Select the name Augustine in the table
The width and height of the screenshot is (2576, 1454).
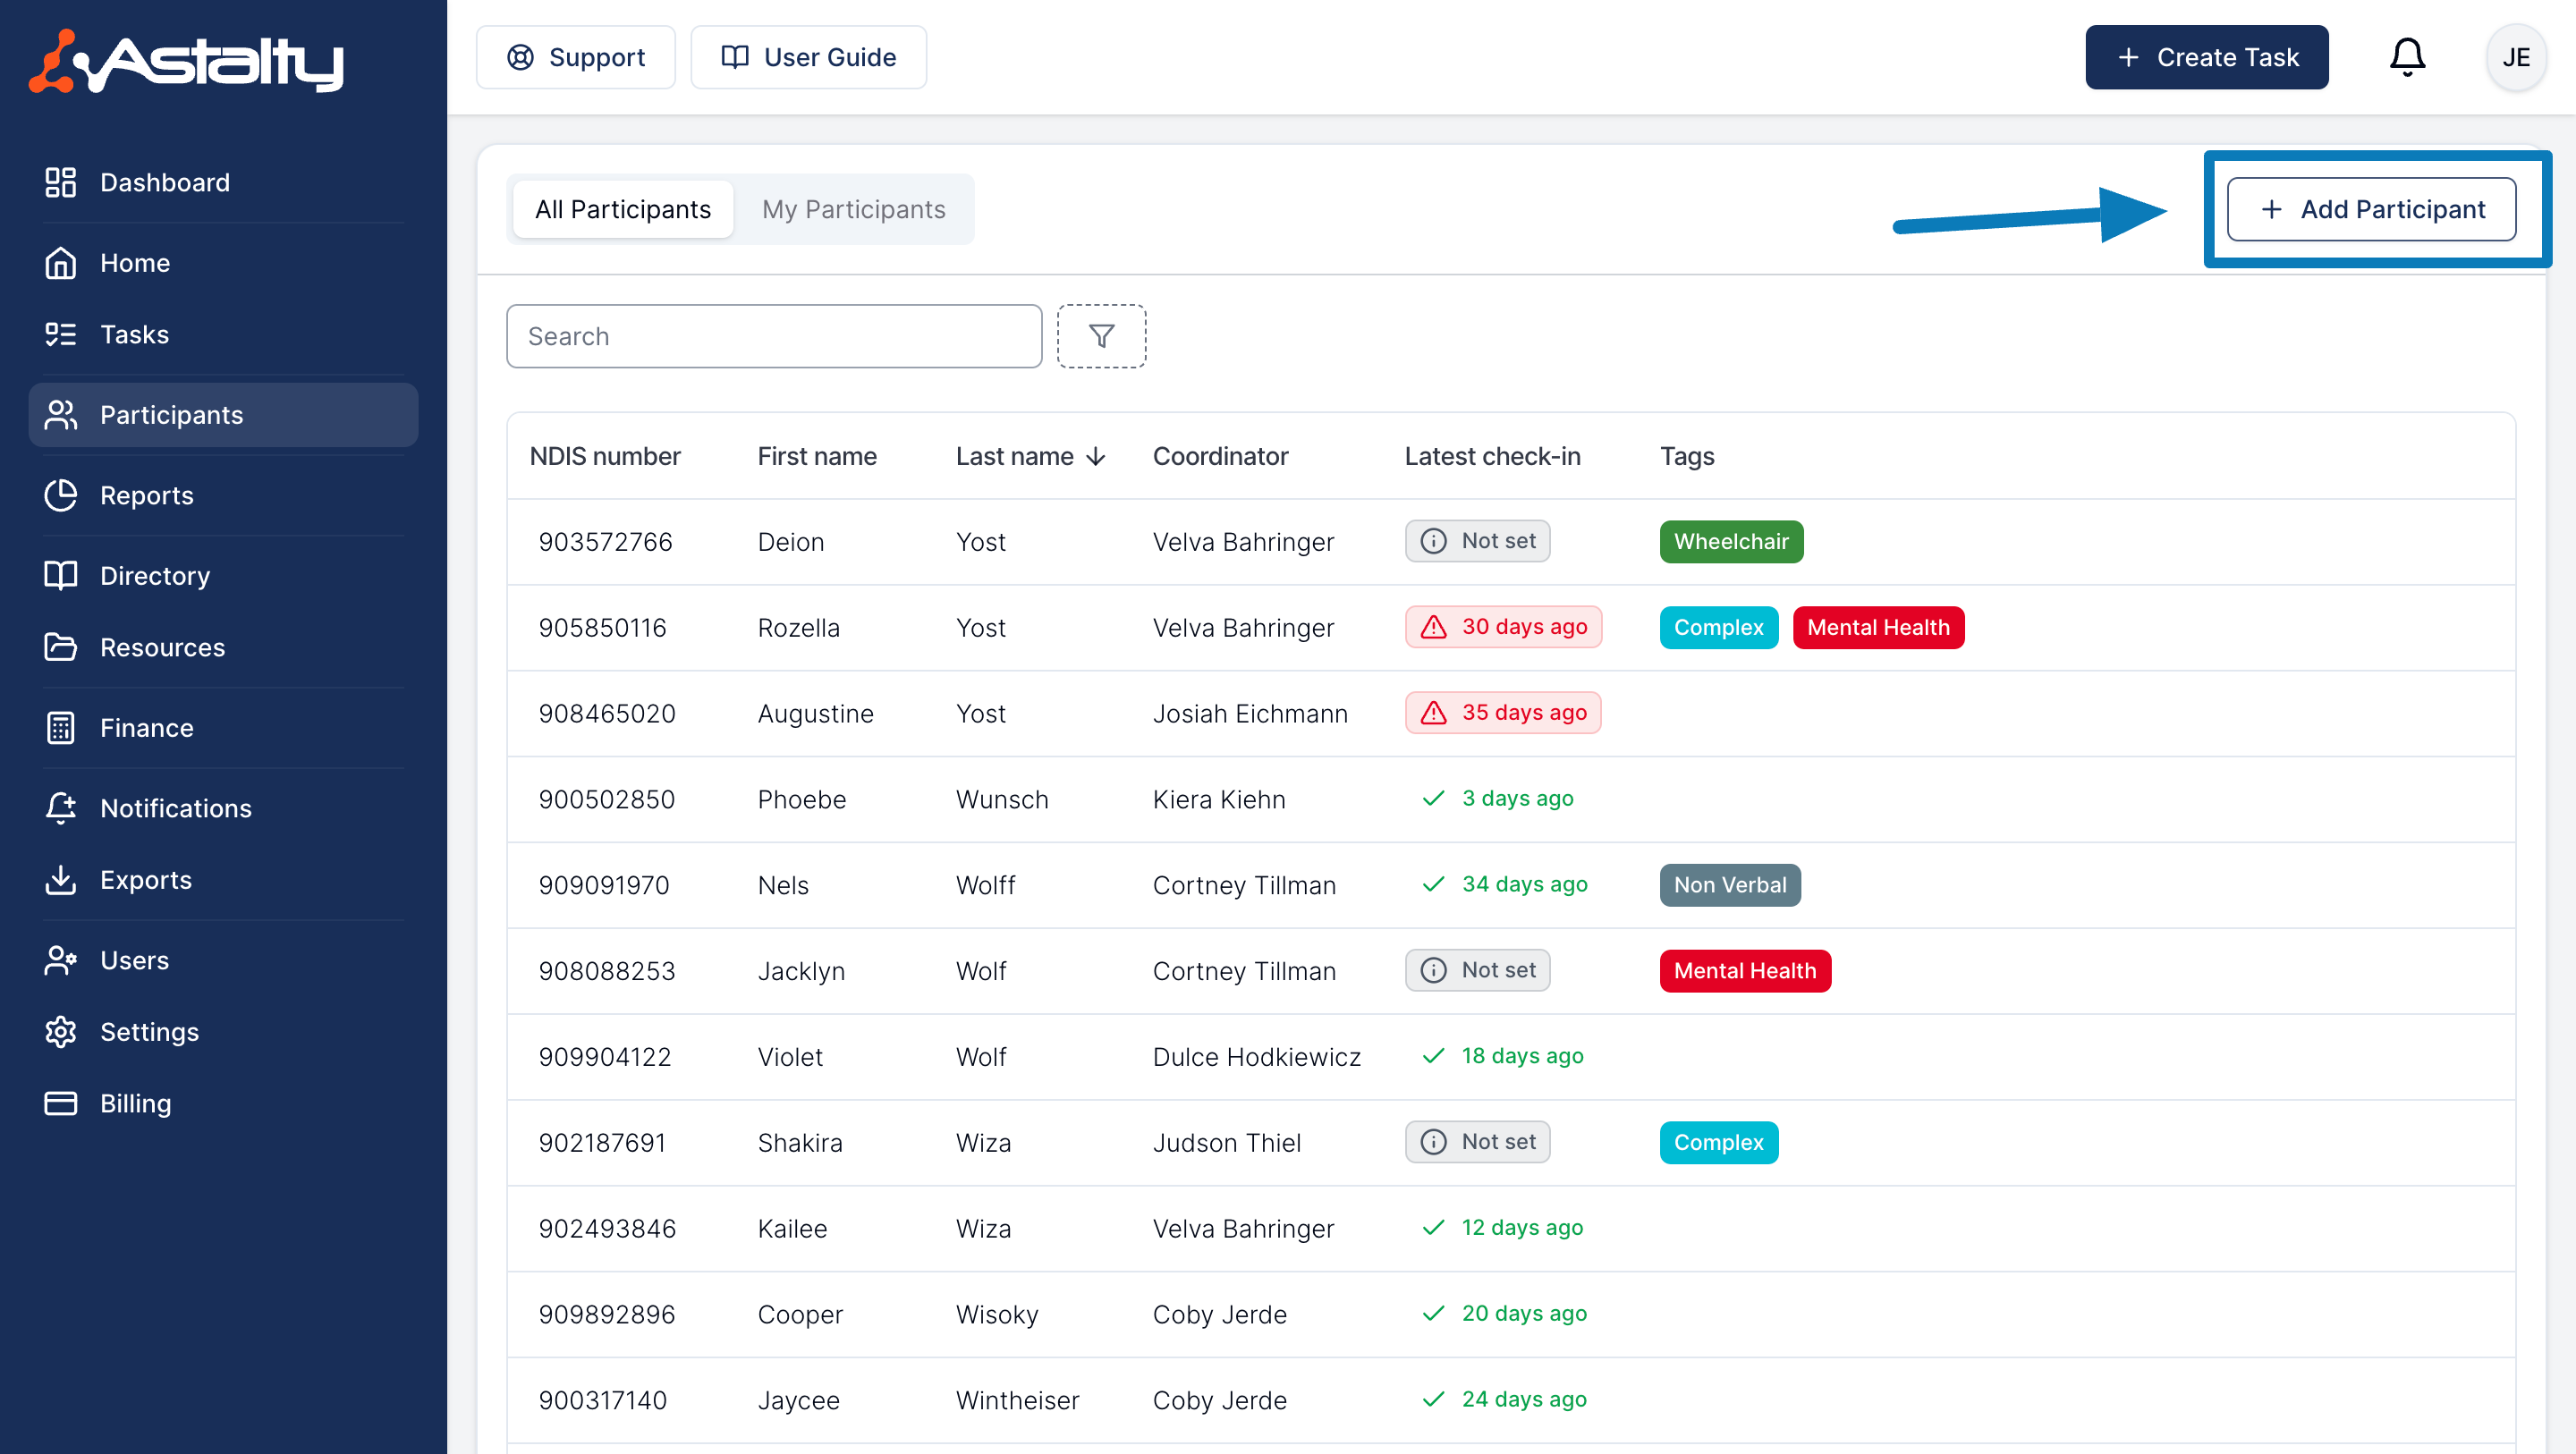click(815, 714)
